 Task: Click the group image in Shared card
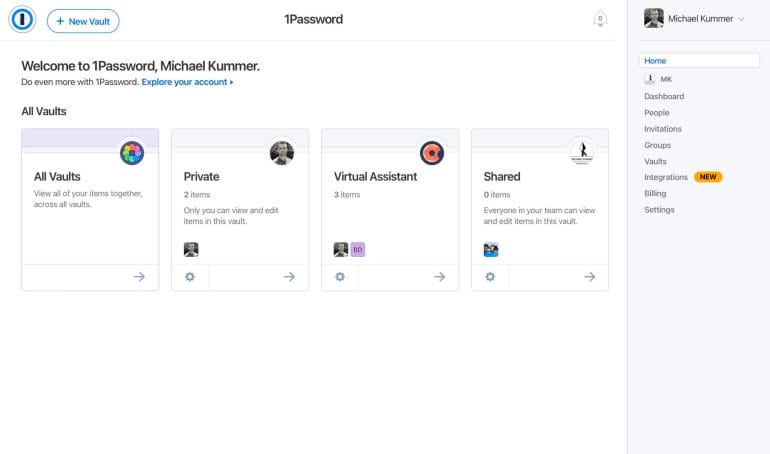[491, 249]
